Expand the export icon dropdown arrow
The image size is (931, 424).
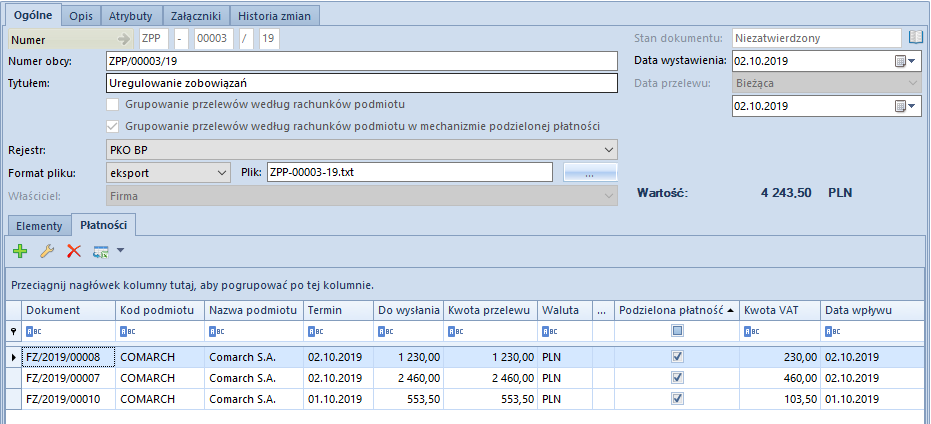120,251
